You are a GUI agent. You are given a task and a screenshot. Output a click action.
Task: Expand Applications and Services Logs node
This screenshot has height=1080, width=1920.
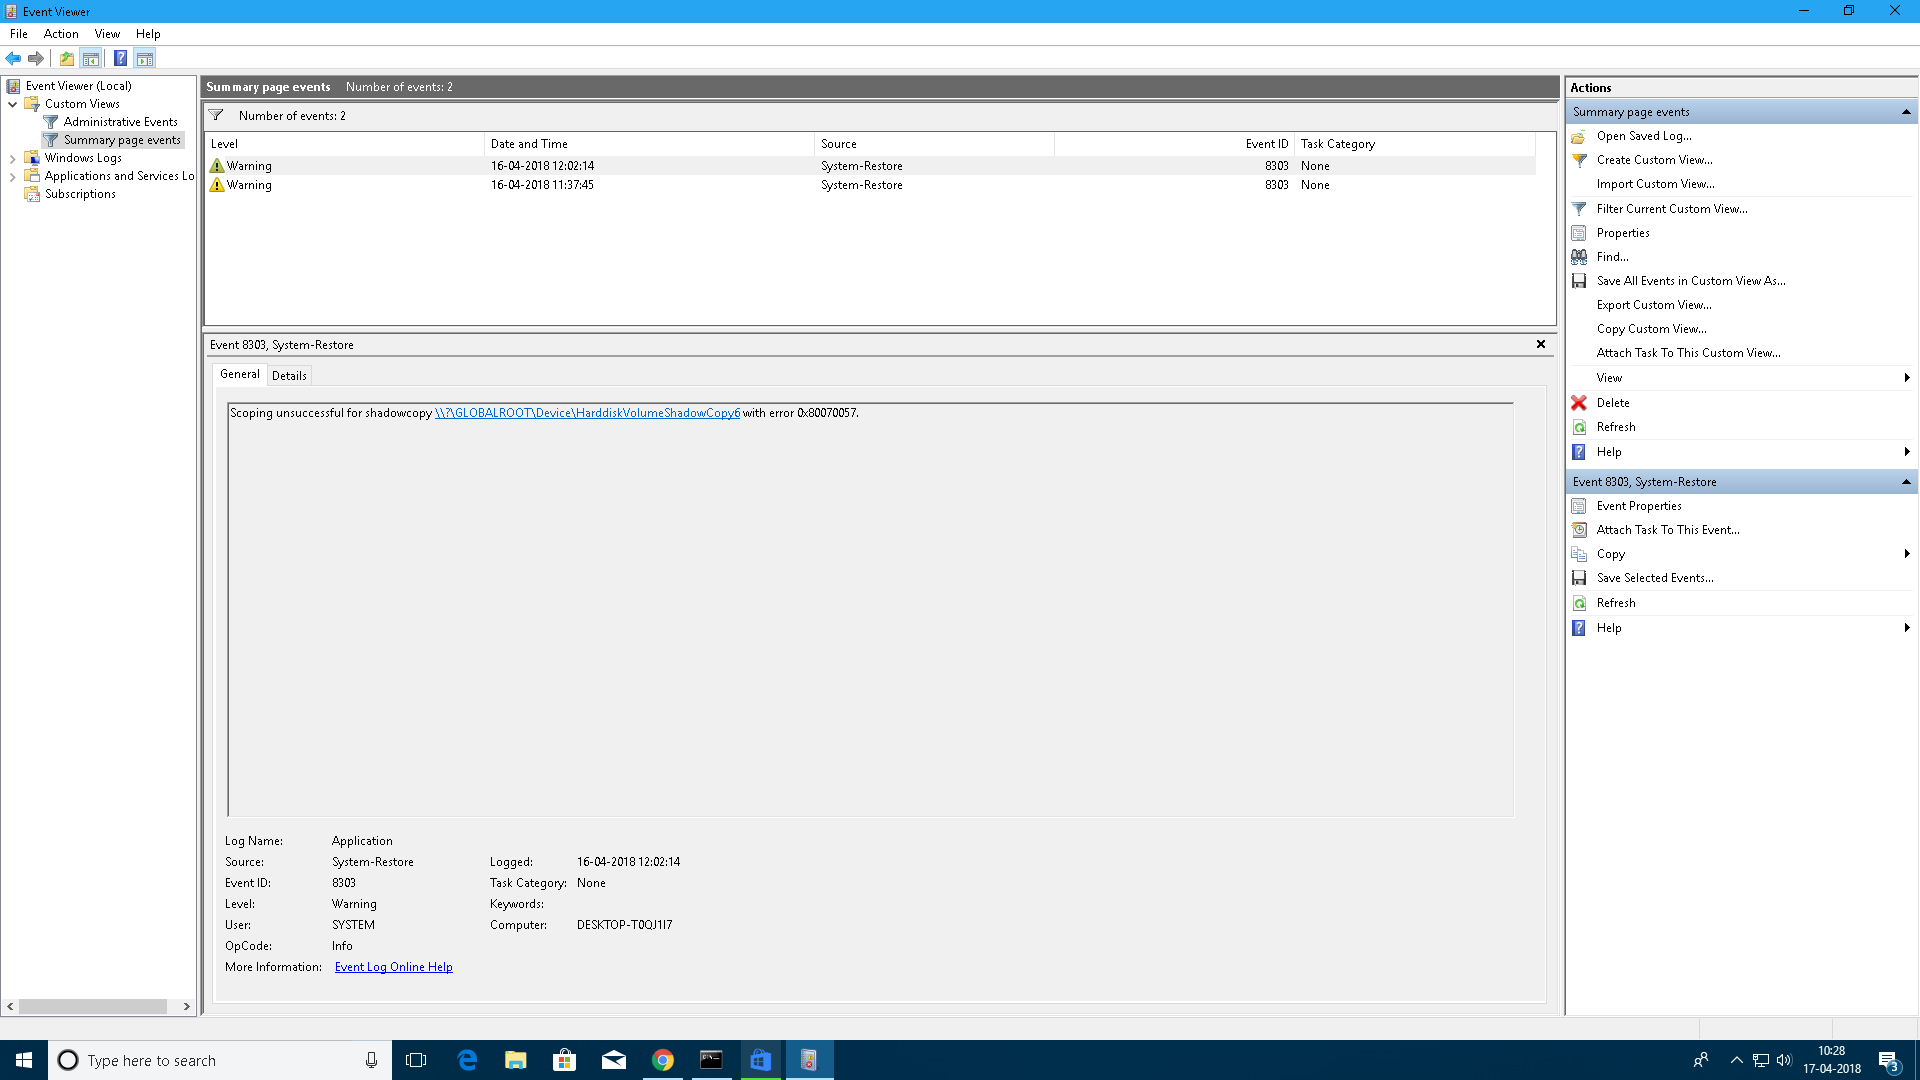tap(12, 176)
